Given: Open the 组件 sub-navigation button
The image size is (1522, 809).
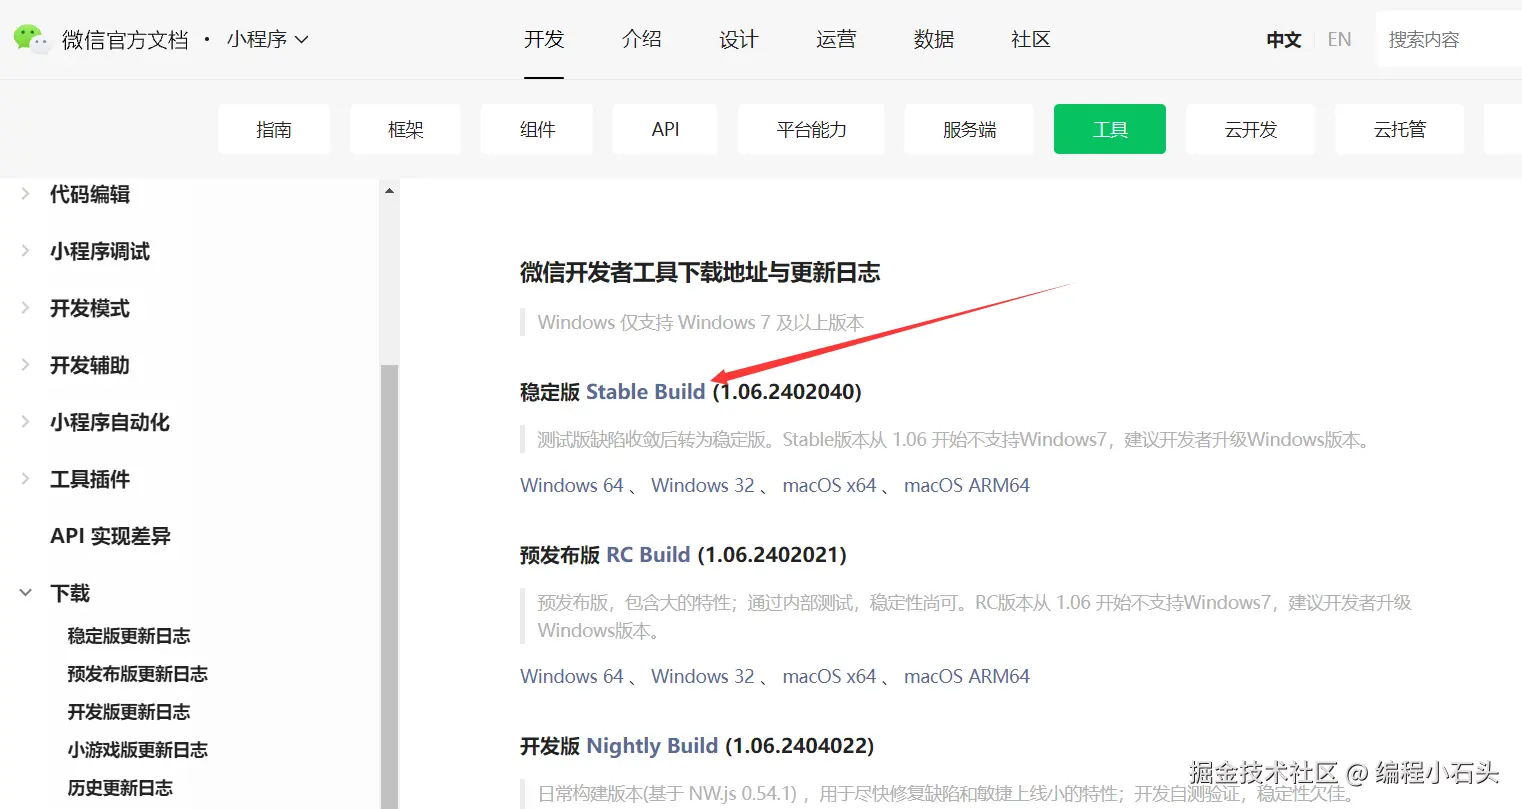Looking at the screenshot, I should click(x=537, y=129).
